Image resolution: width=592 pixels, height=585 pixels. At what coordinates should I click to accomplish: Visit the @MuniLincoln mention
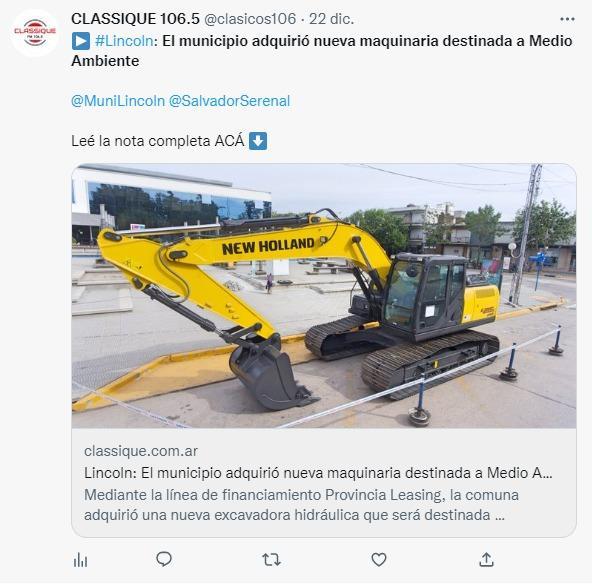[118, 101]
